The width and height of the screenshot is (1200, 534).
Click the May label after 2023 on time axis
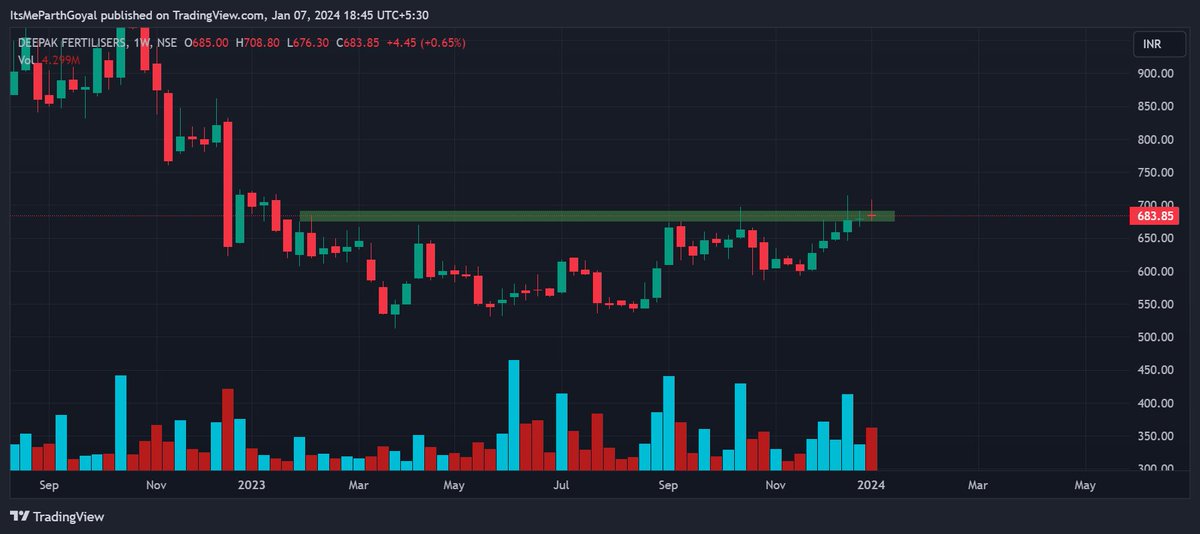tap(454, 485)
